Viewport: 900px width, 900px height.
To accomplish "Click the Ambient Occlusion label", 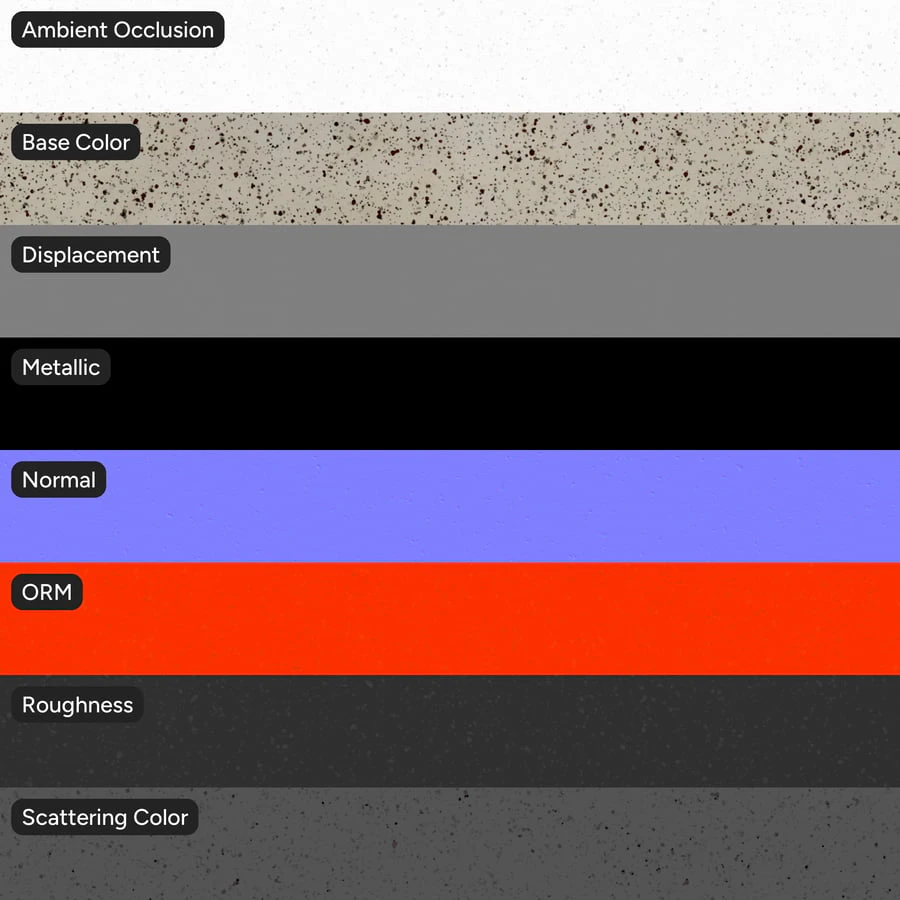I will (118, 30).
